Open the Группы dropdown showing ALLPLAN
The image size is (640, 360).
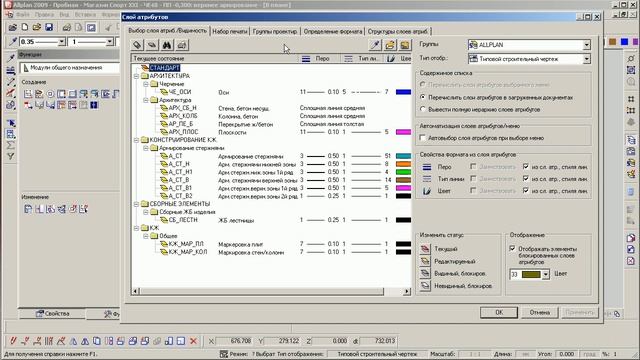587,45
